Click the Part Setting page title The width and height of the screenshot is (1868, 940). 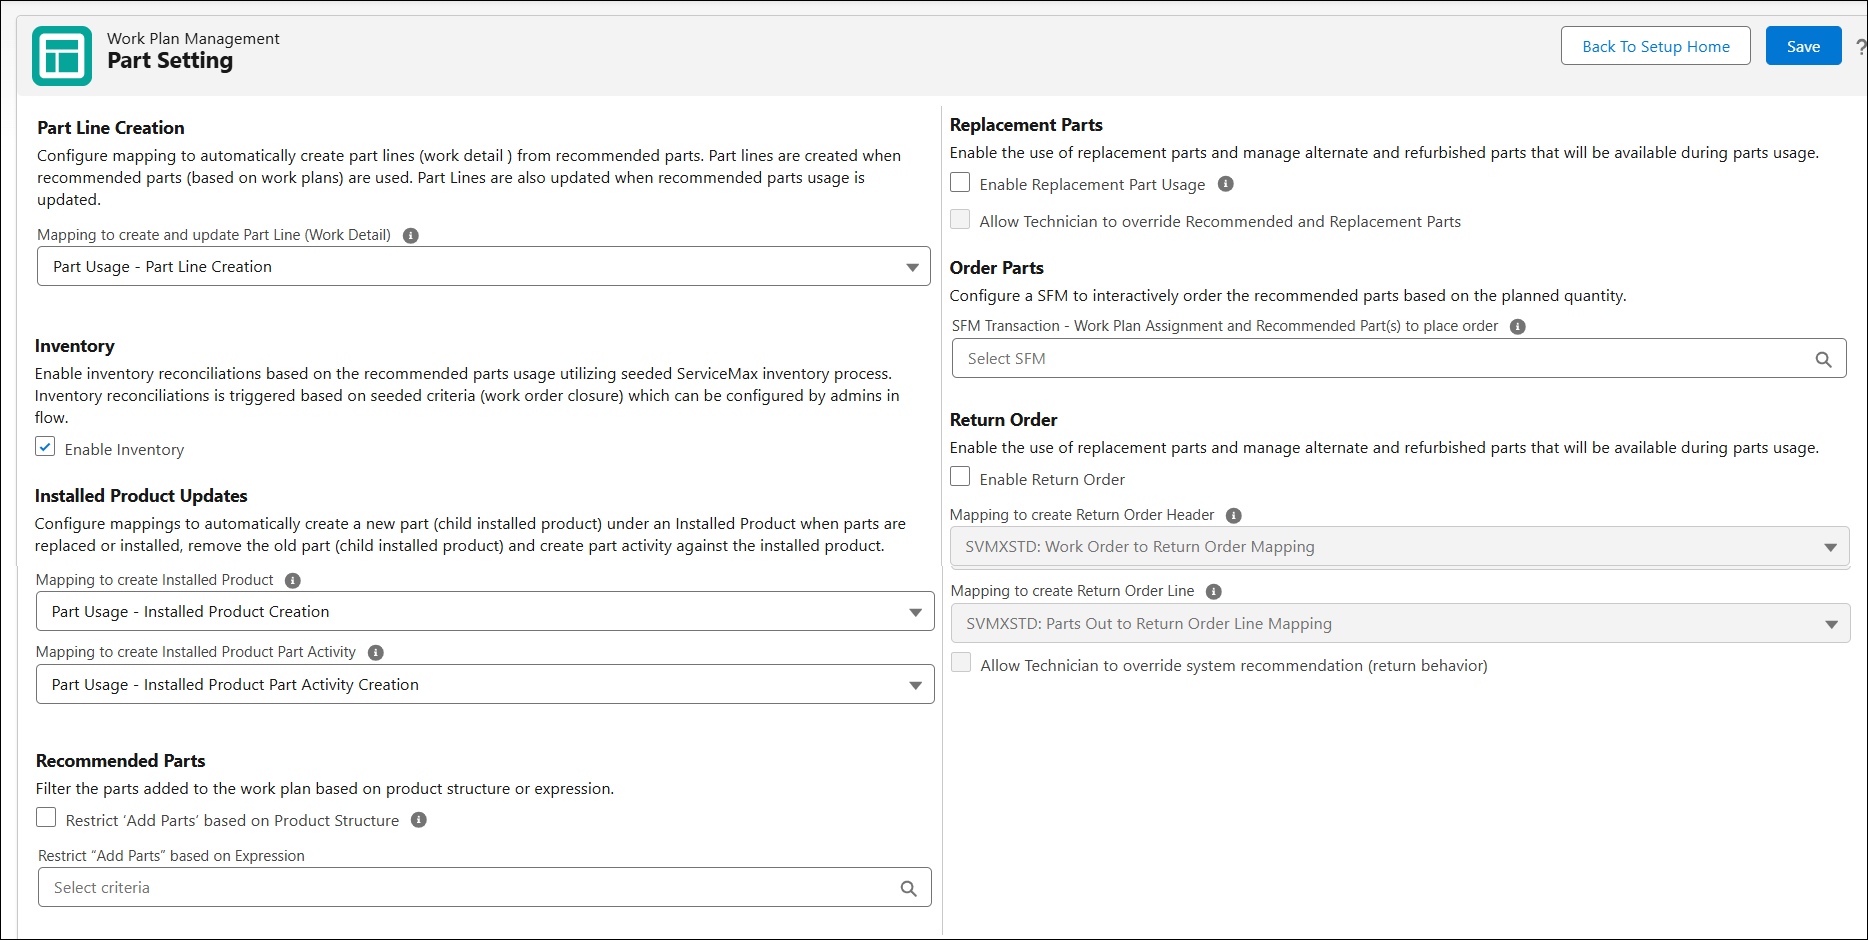point(170,61)
